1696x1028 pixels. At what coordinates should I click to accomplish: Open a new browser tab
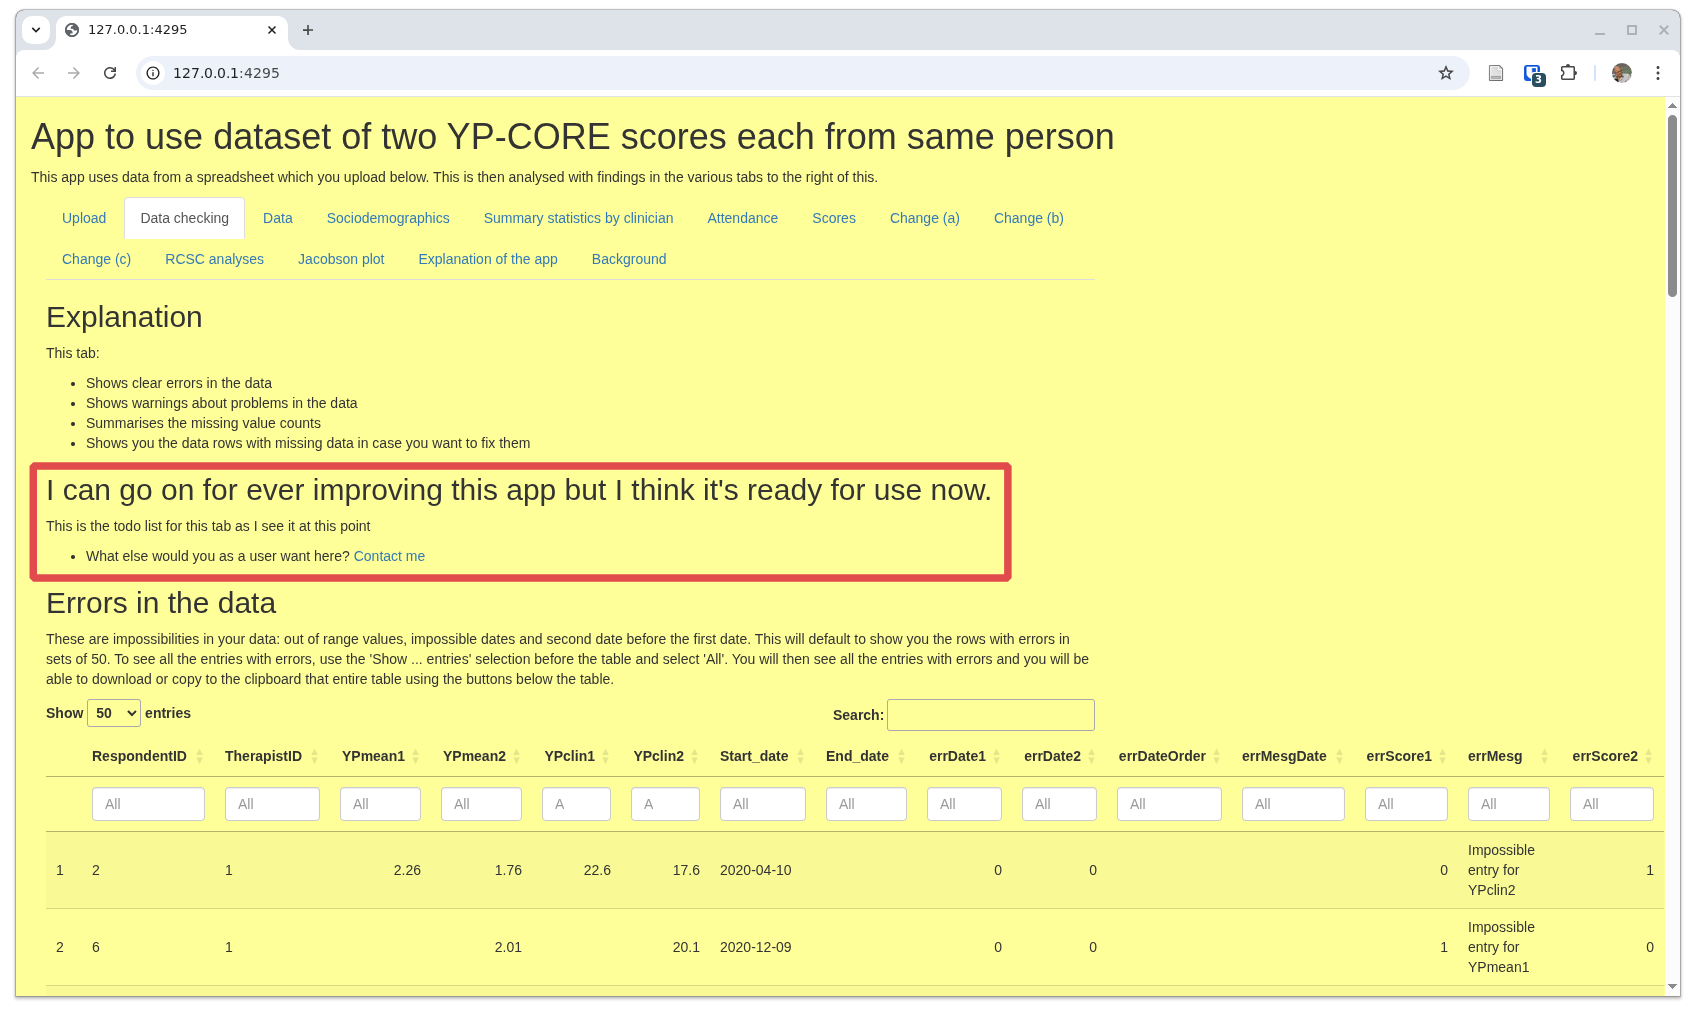308,30
